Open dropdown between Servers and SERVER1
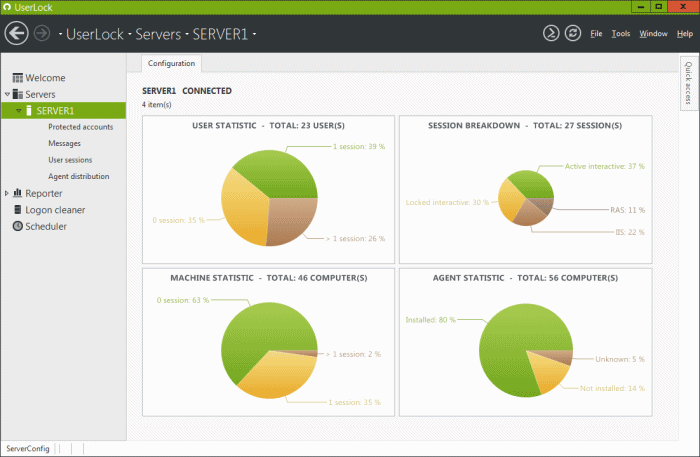Image resolution: width=700 pixels, height=457 pixels. (187, 34)
